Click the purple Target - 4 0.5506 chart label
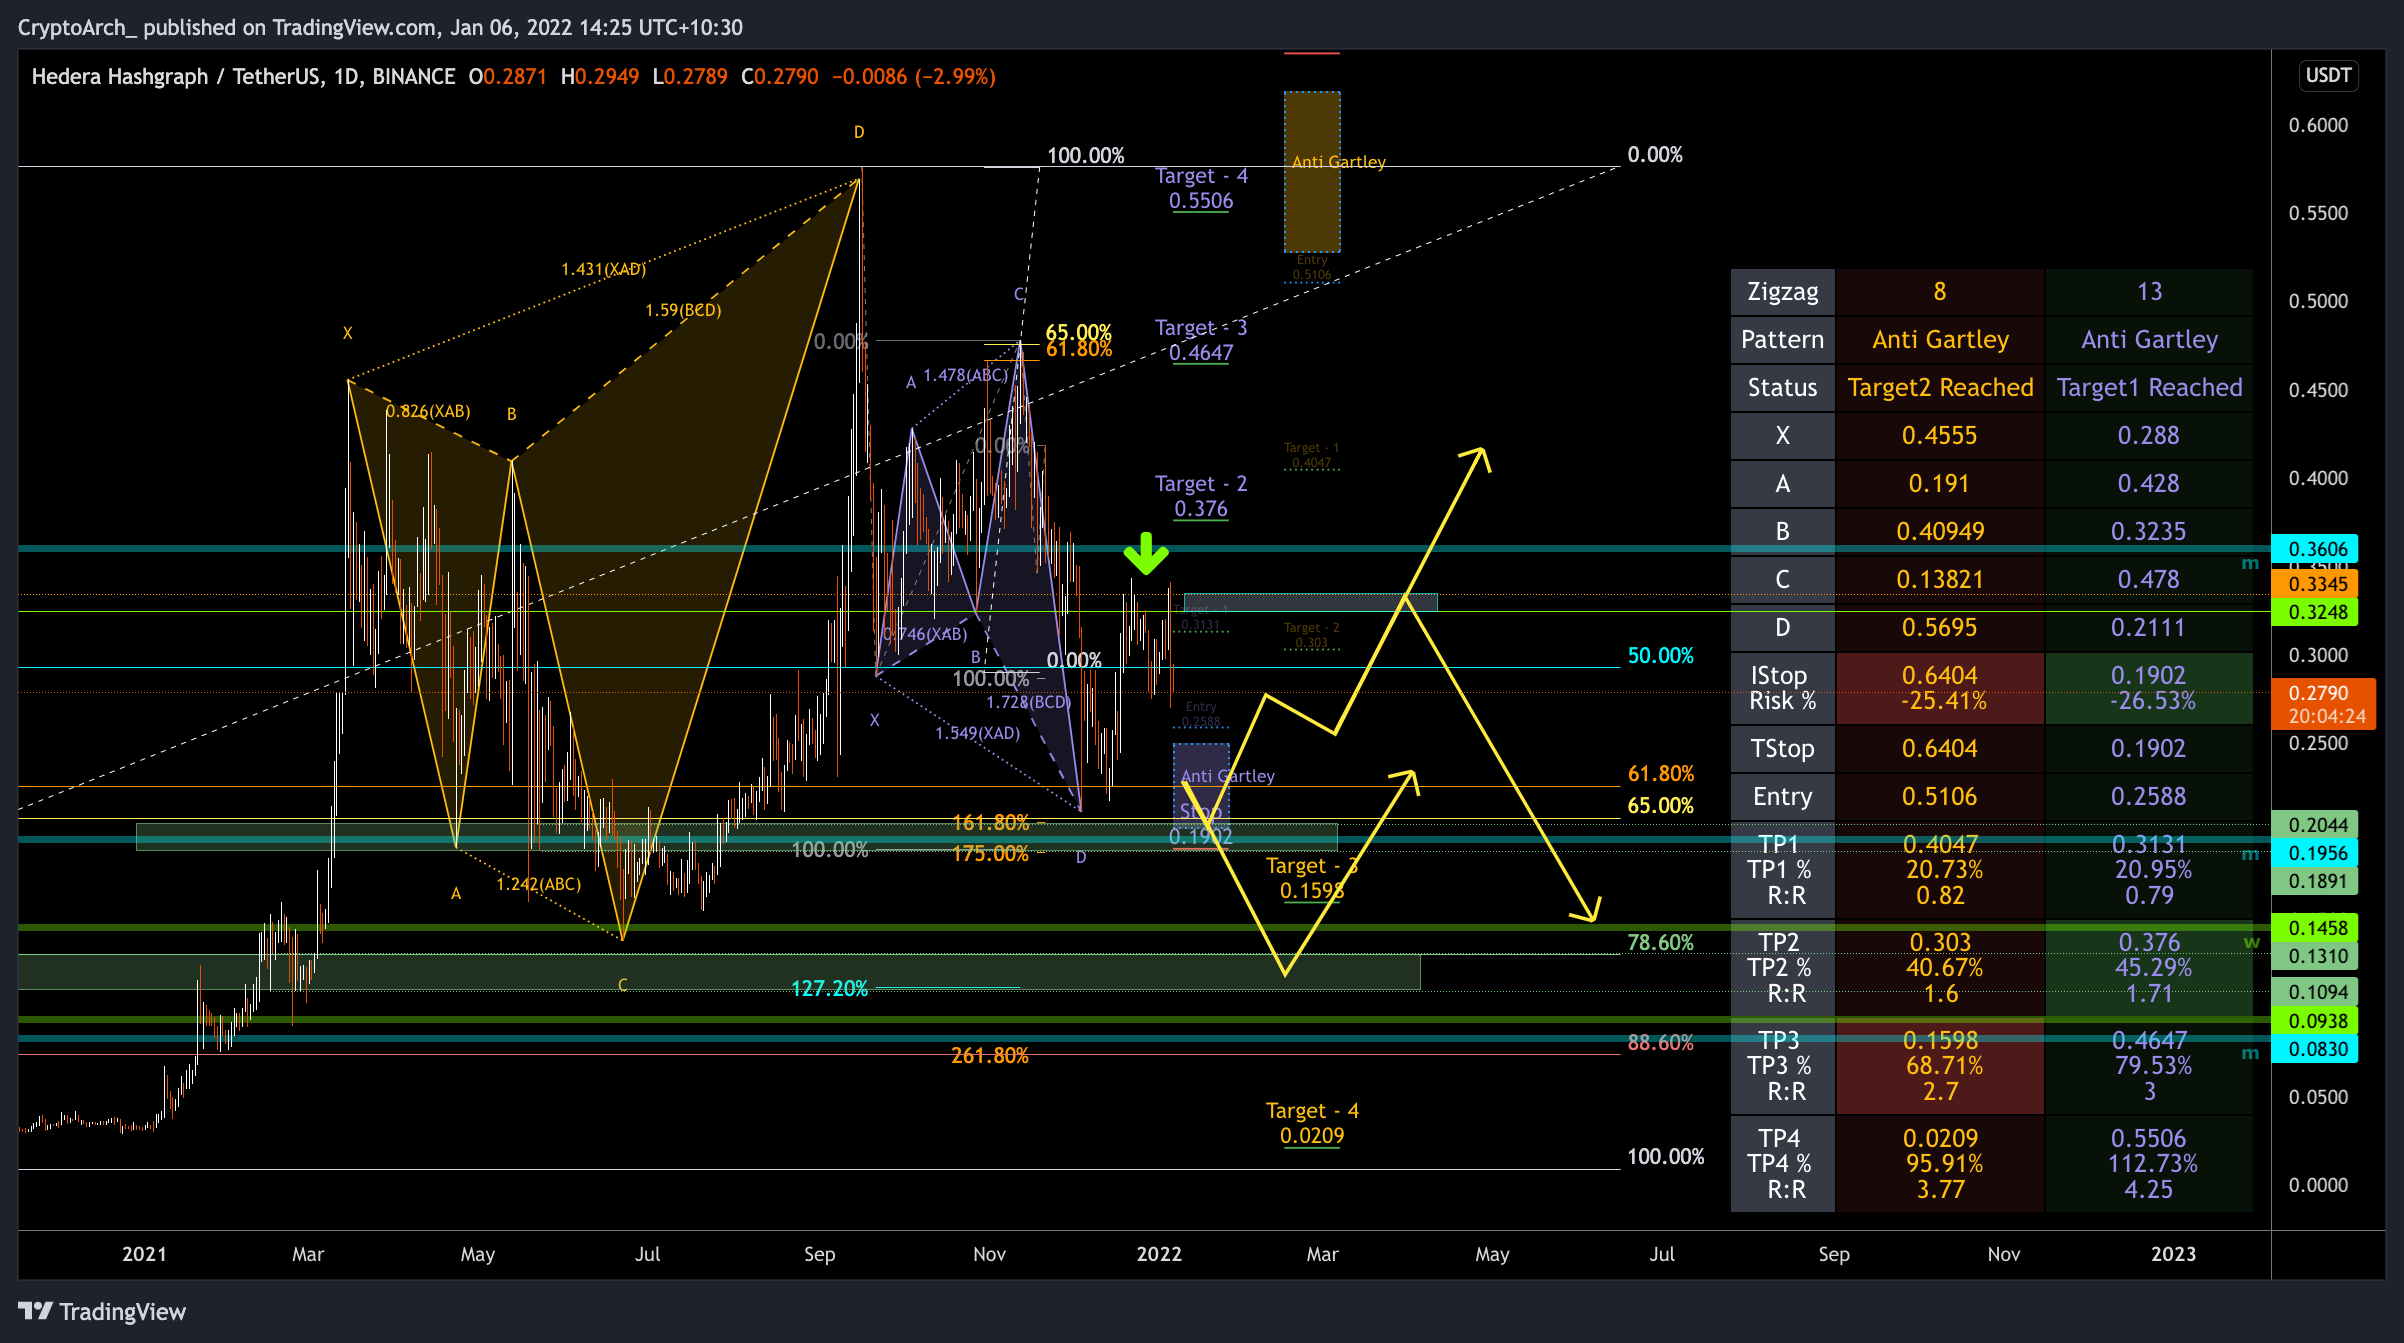Screen dimensions: 2404x1343 (x=1201, y=188)
